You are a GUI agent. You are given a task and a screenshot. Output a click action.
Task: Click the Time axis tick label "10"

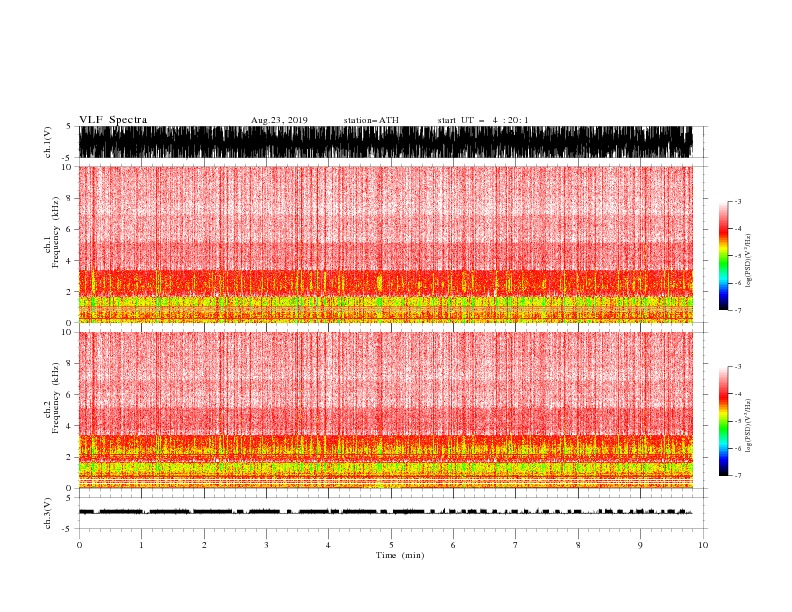(x=703, y=546)
